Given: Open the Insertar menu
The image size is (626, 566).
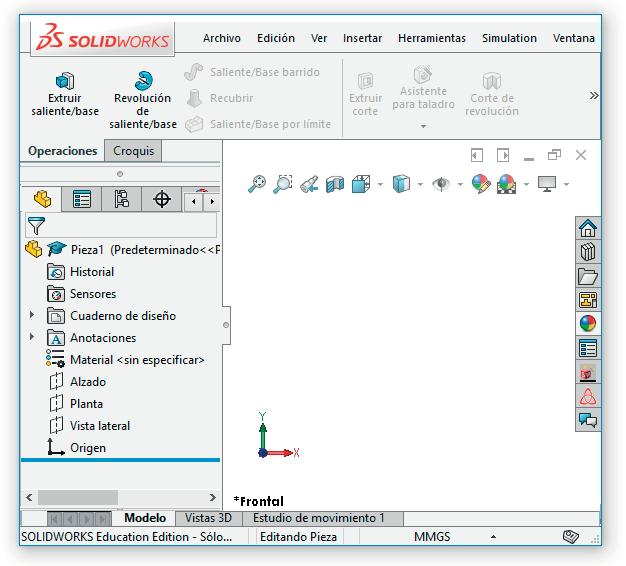Looking at the screenshot, I should pyautogui.click(x=362, y=38).
